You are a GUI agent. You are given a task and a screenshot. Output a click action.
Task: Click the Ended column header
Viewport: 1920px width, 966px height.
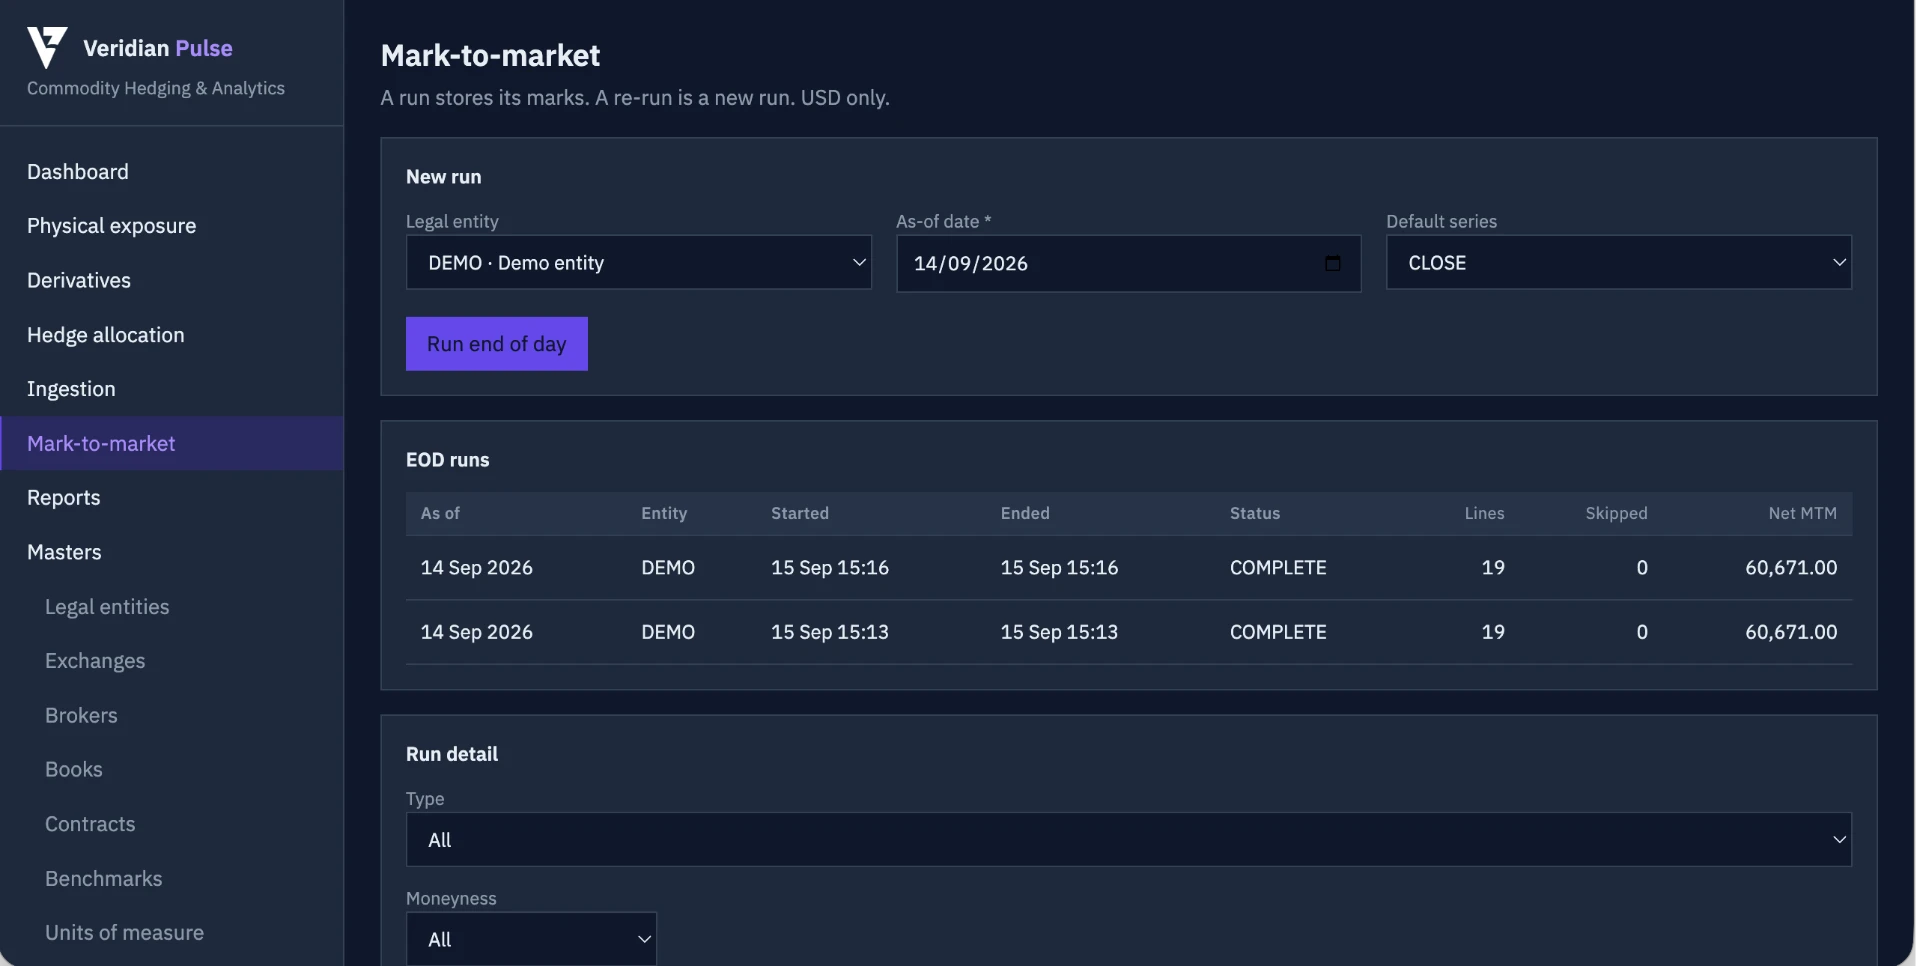1025,513
